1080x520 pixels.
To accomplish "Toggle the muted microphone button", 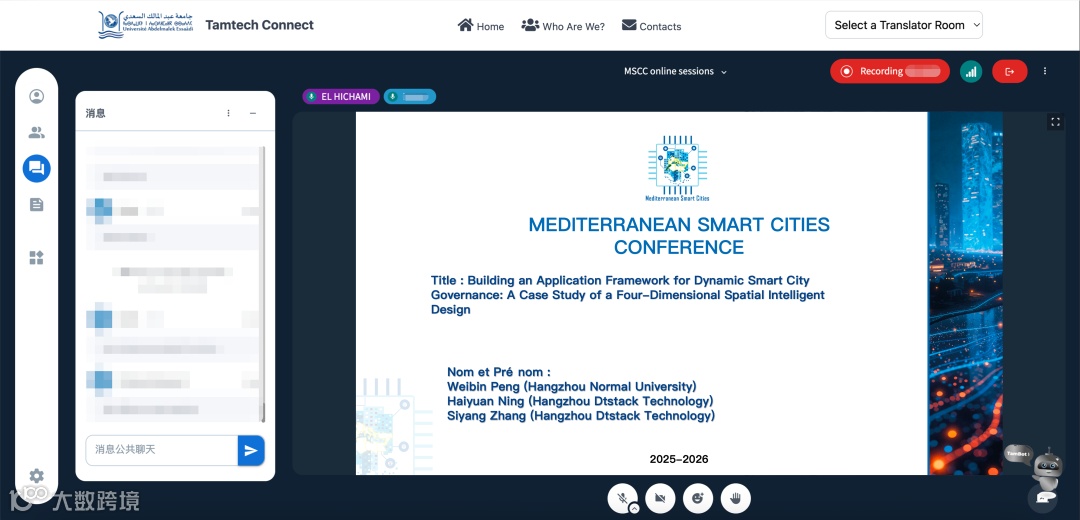I will [622, 498].
